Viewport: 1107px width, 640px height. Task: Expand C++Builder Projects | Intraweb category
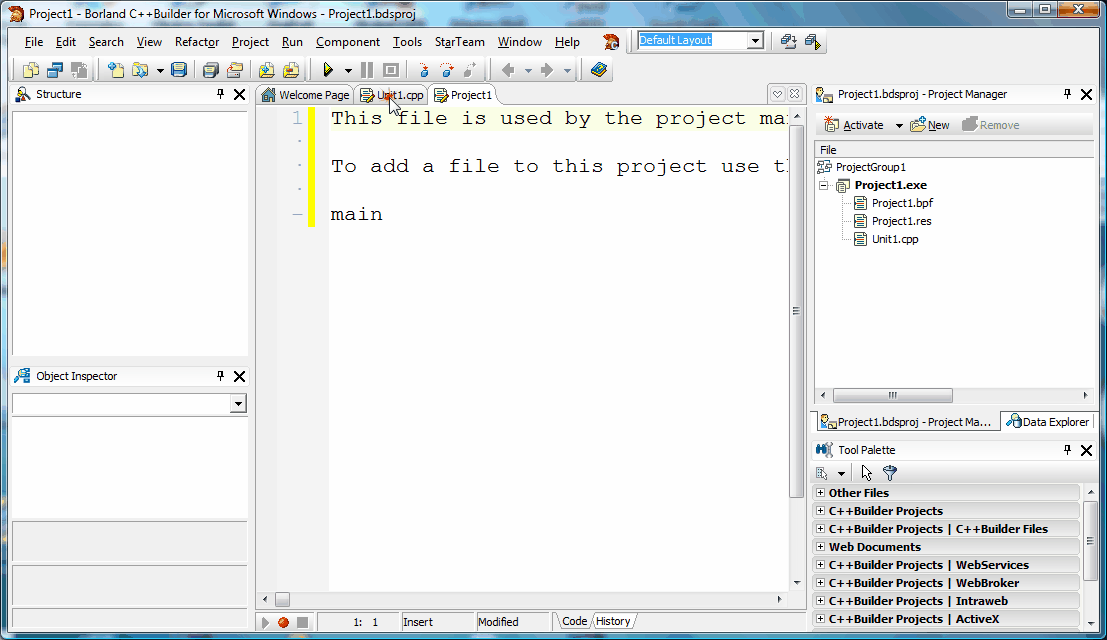[x=820, y=600]
